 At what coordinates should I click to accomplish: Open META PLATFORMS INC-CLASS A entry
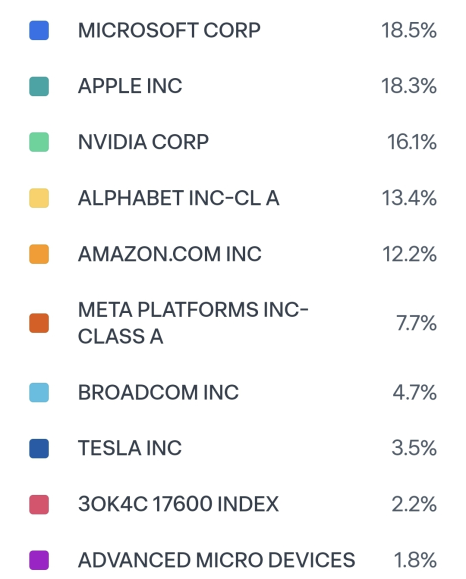[193, 323]
